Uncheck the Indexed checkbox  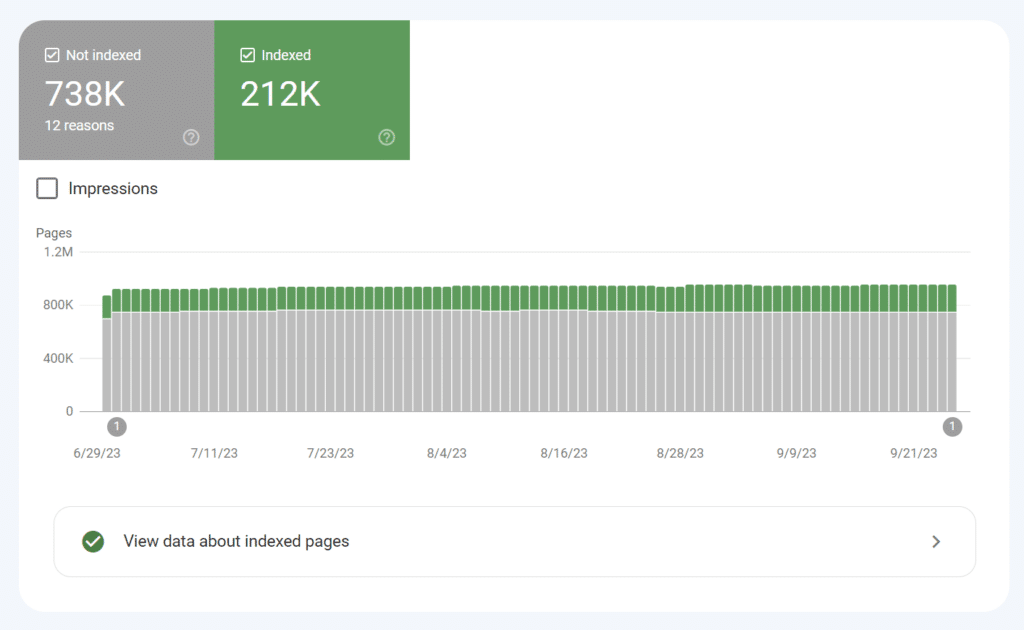coord(248,55)
